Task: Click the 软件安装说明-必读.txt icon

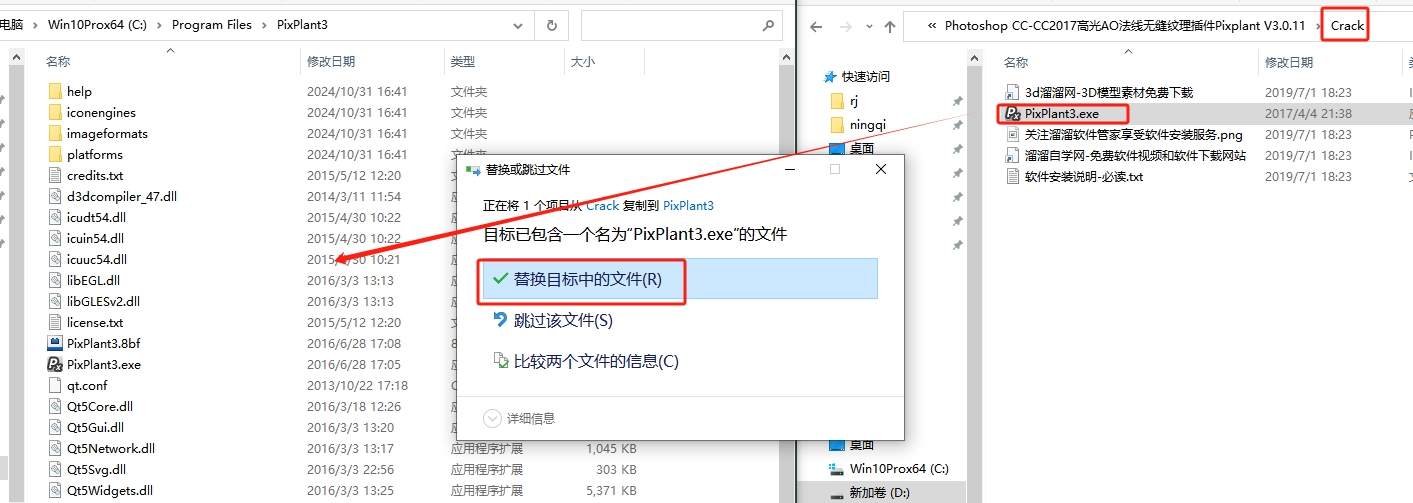Action: (x=1013, y=176)
